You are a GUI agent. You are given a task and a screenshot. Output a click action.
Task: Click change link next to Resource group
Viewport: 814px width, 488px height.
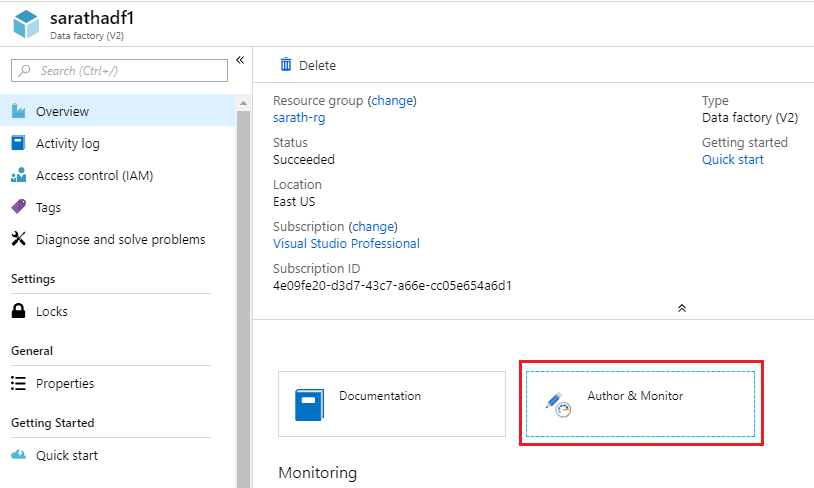[392, 100]
